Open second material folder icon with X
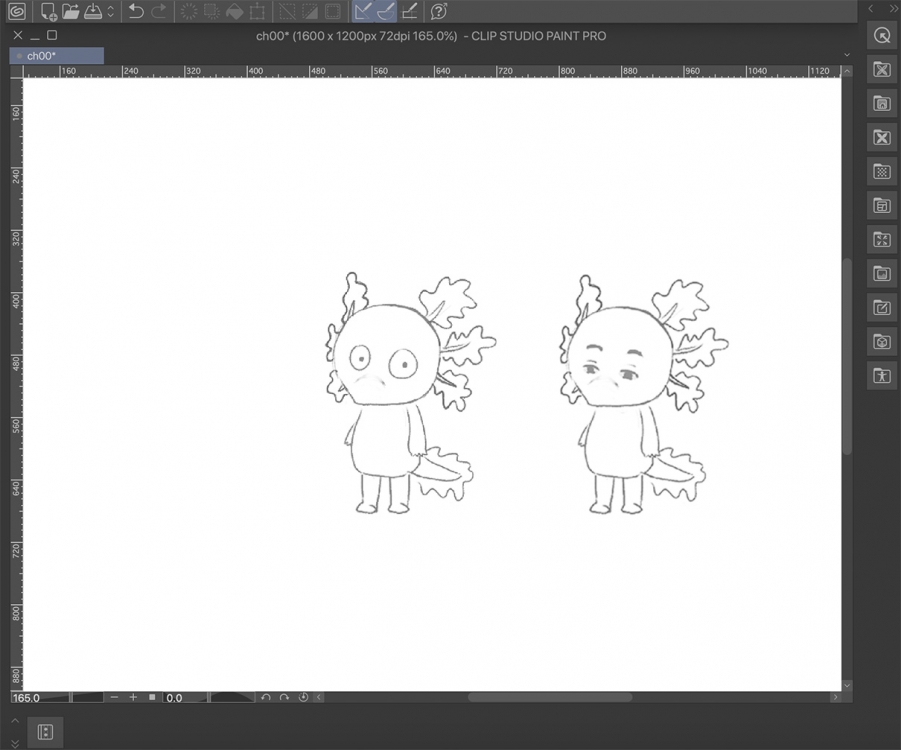 click(x=881, y=137)
